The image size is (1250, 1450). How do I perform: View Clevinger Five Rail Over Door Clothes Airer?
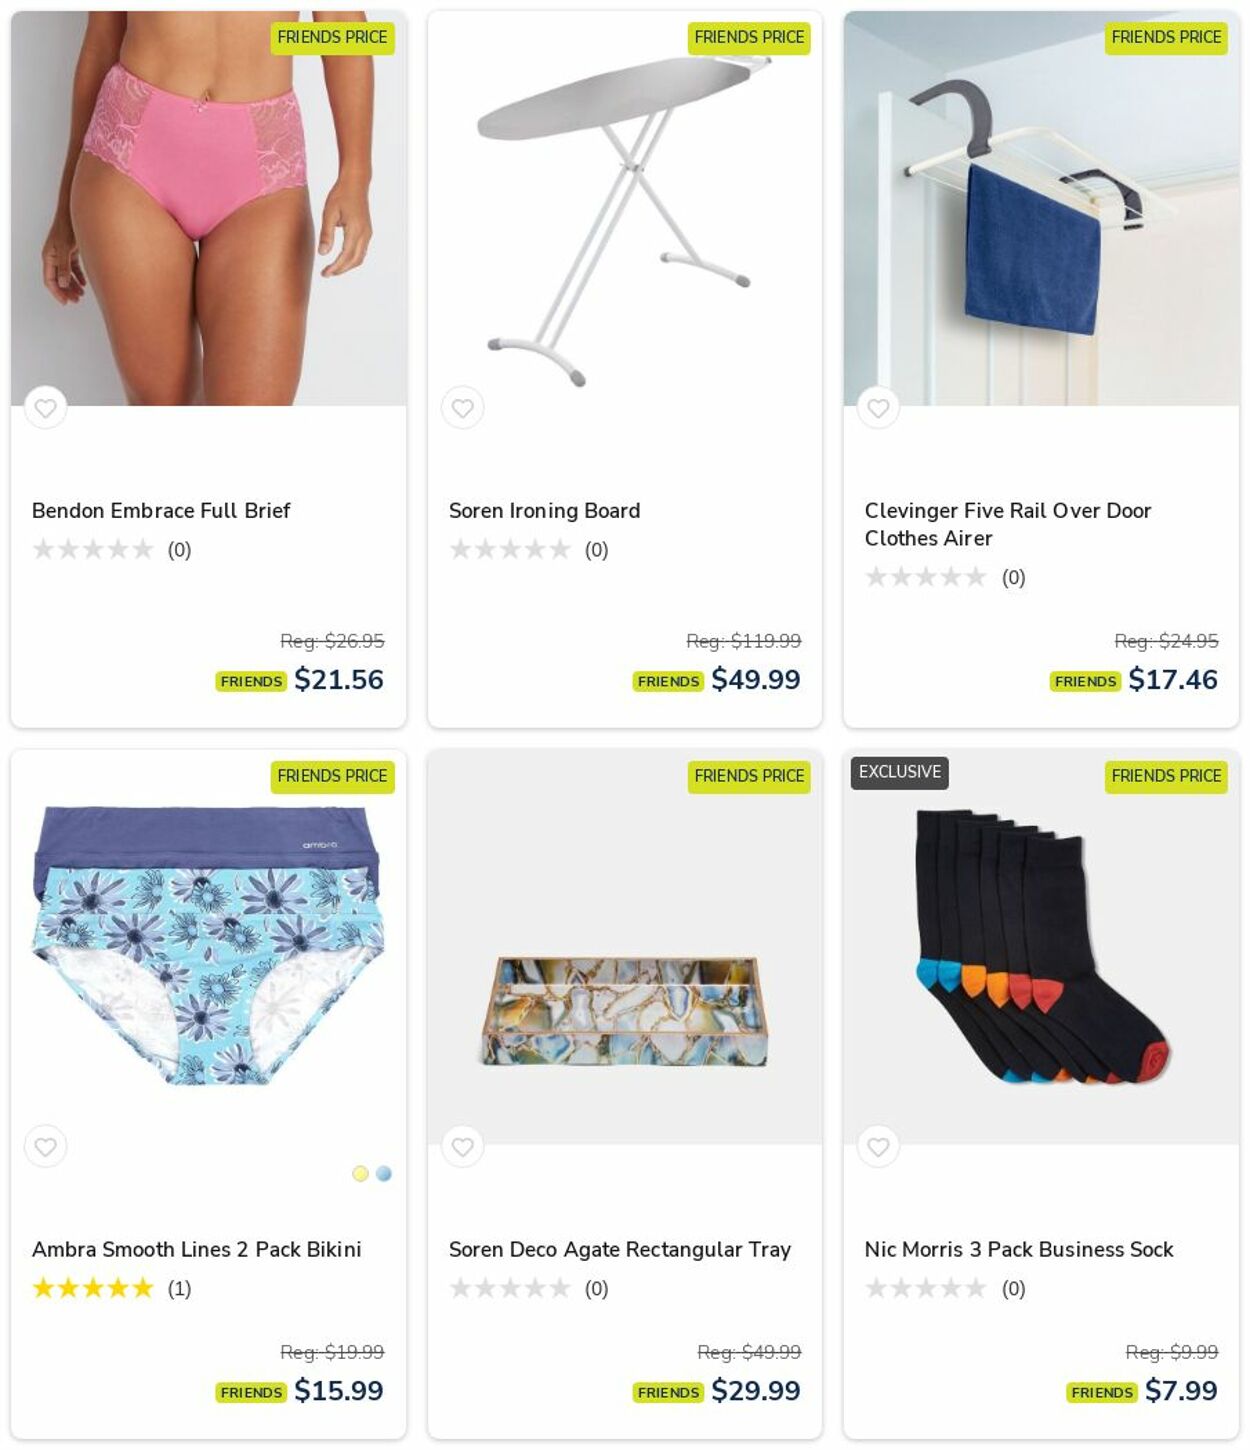click(1007, 524)
